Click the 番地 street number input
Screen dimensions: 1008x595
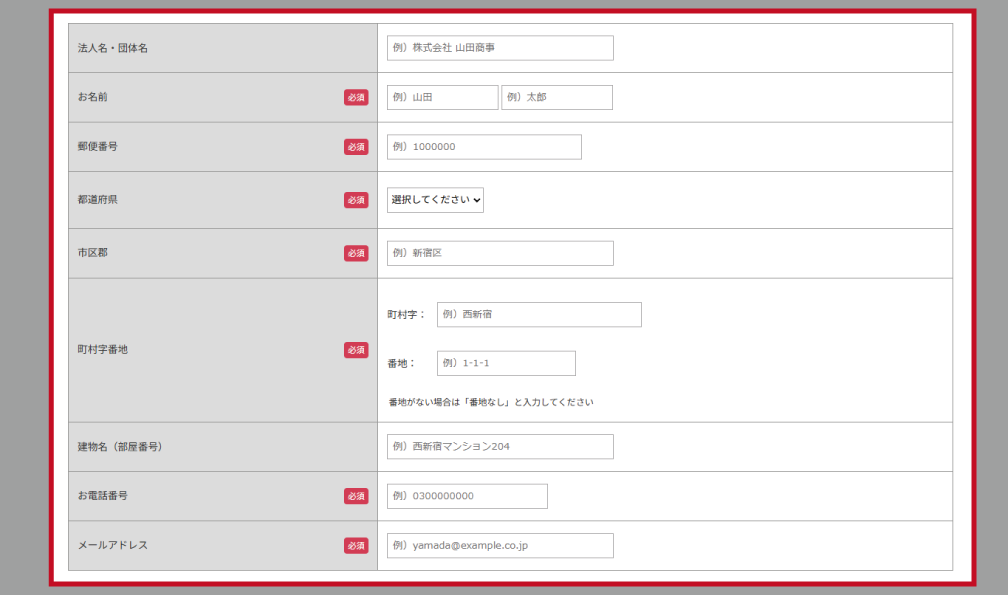[x=506, y=363]
